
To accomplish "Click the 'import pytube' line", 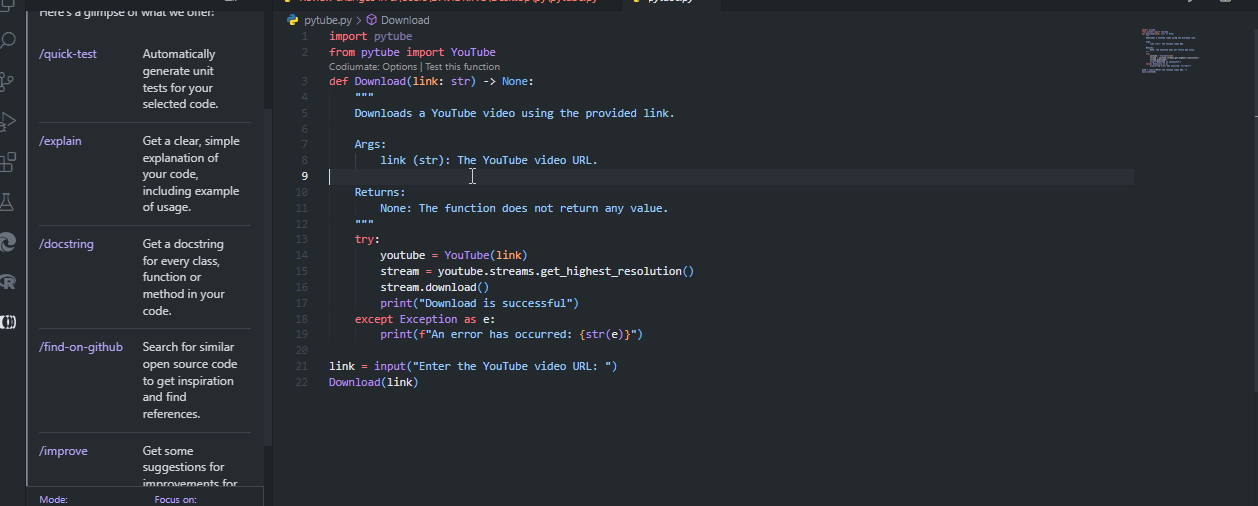I will click(370, 36).
